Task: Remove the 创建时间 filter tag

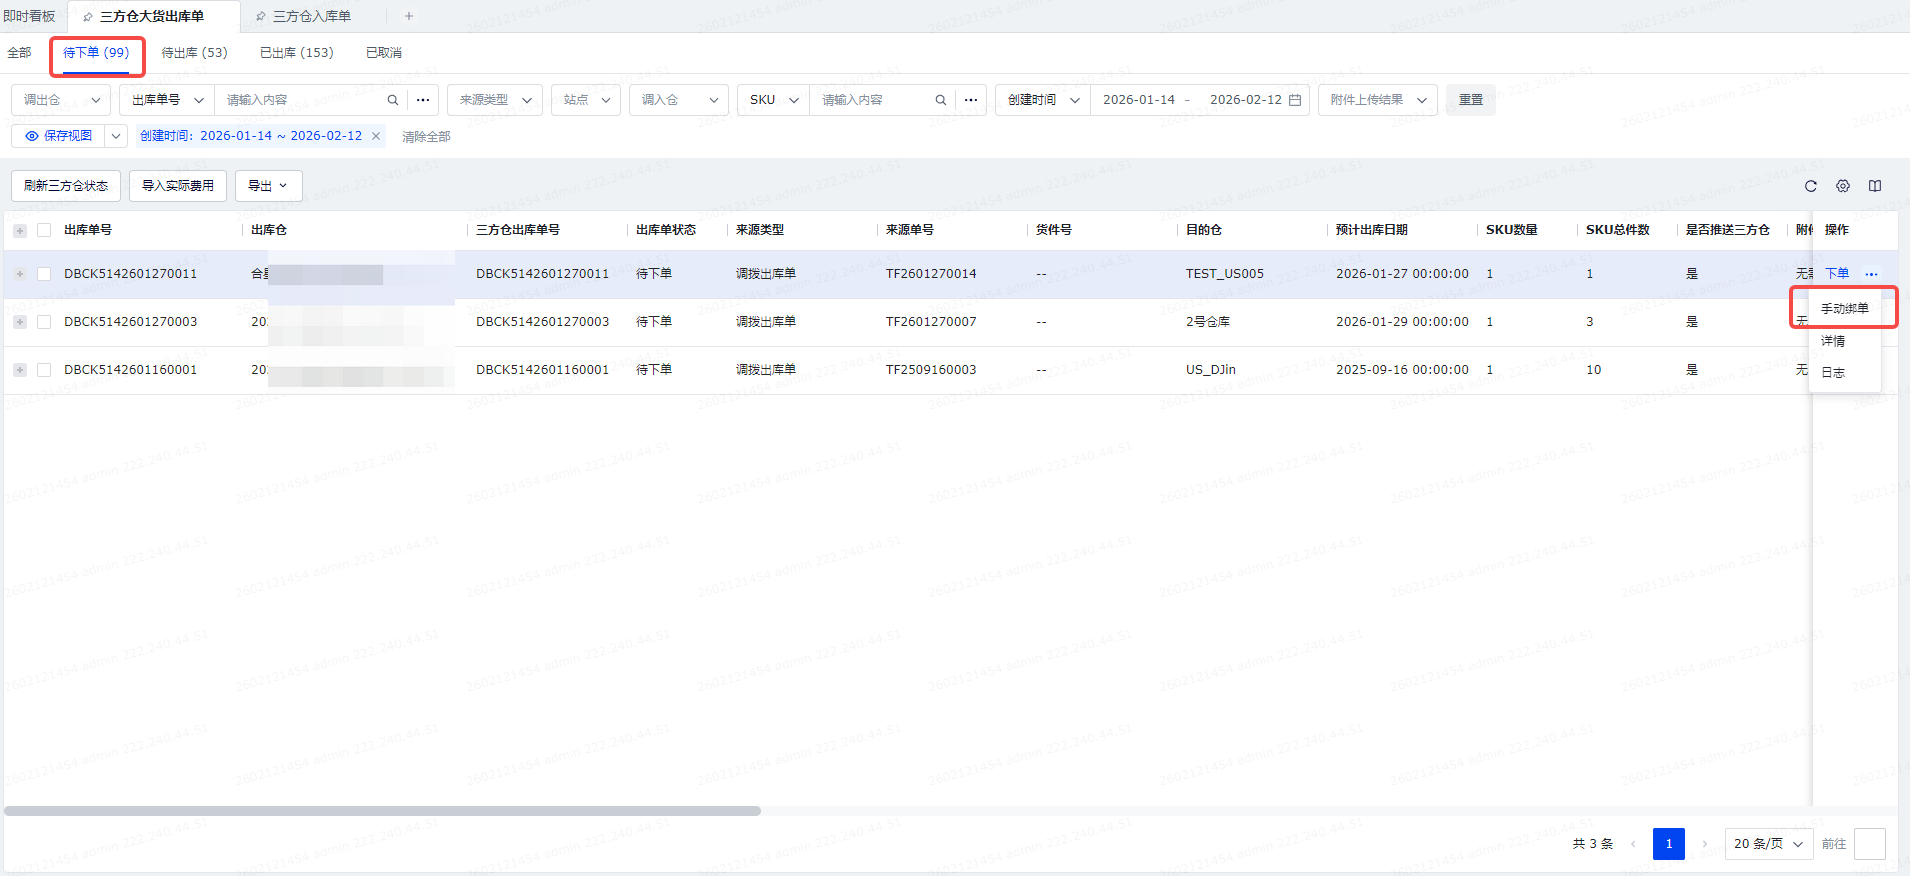Action: click(376, 136)
